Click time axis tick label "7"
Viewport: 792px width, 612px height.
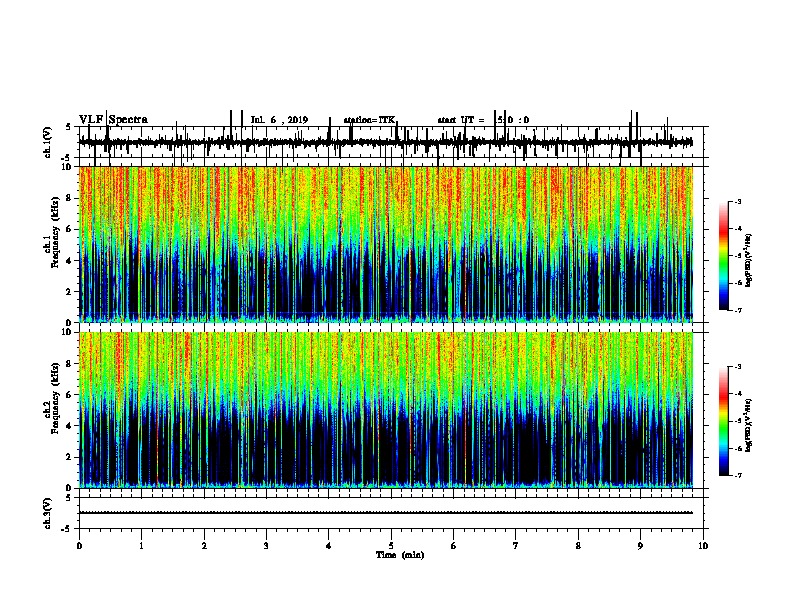[516, 546]
